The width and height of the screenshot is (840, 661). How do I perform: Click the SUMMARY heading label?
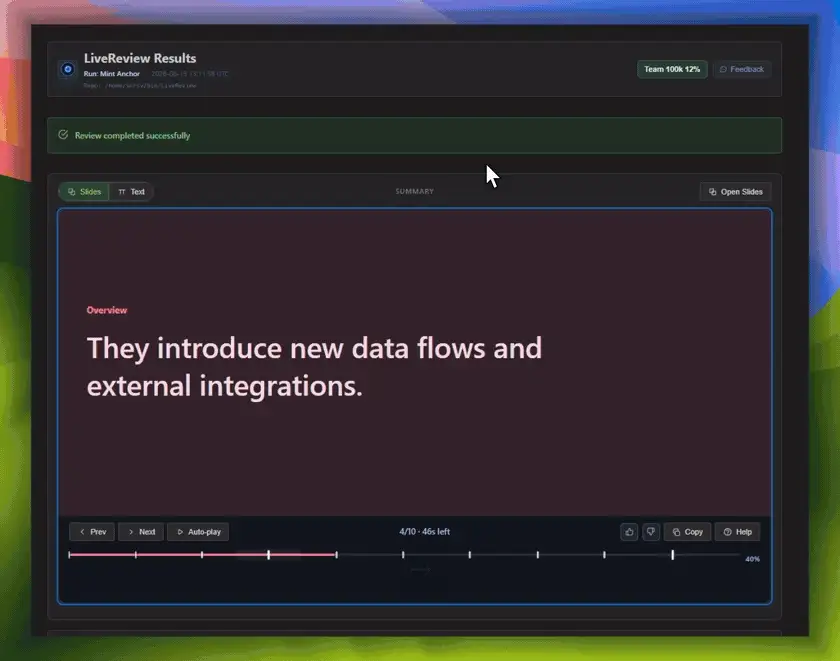pyautogui.click(x=415, y=191)
